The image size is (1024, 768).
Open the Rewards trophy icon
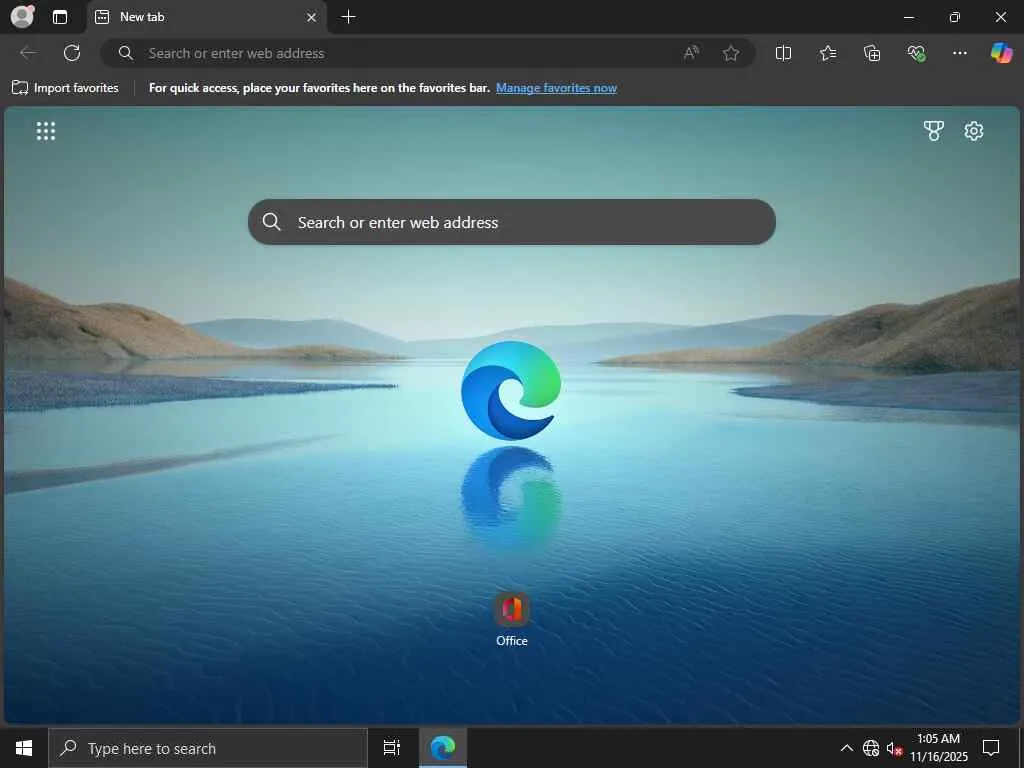[934, 131]
